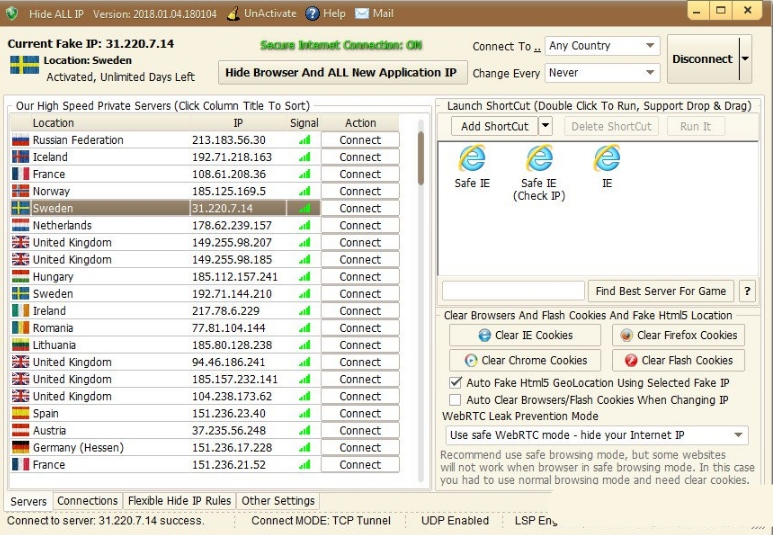Enable Auto Clear Browsers/Flash Cookies checkbox

point(455,400)
